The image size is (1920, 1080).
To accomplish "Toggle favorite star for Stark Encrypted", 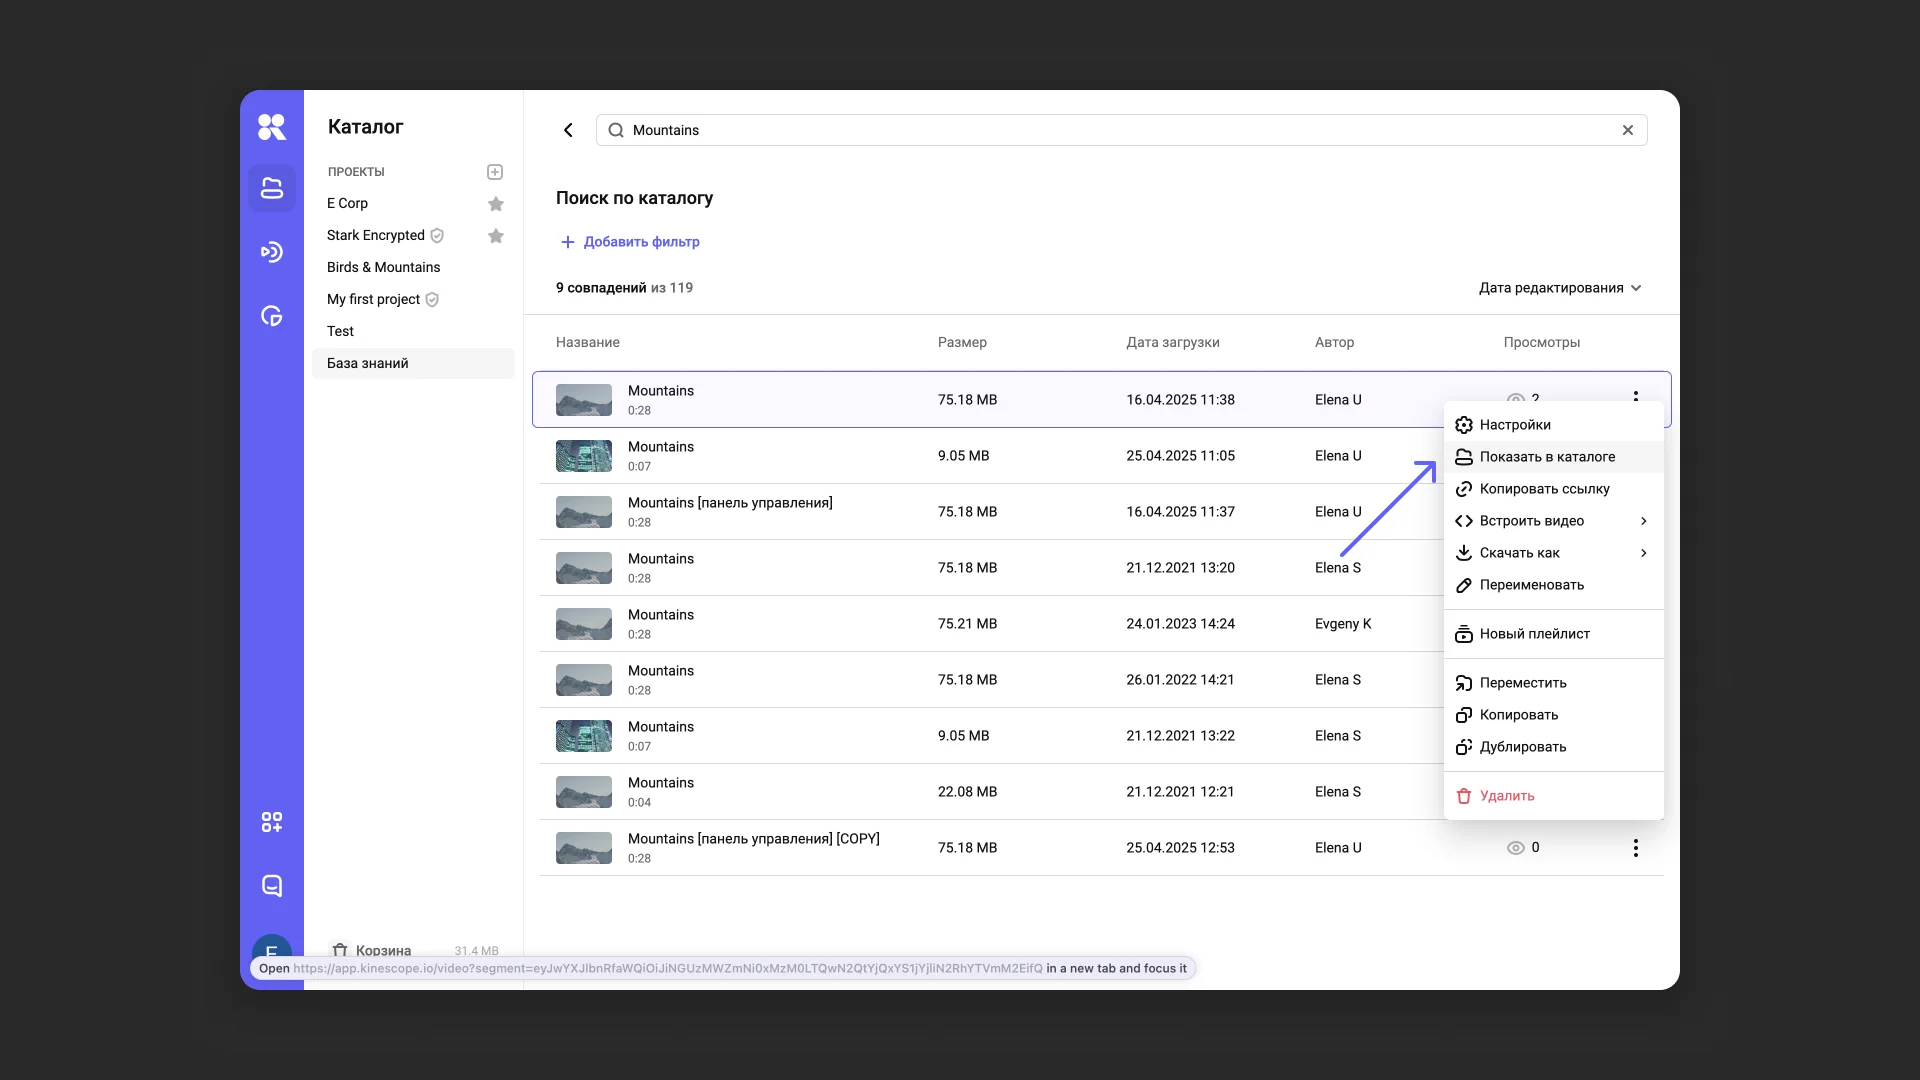I will coord(495,236).
